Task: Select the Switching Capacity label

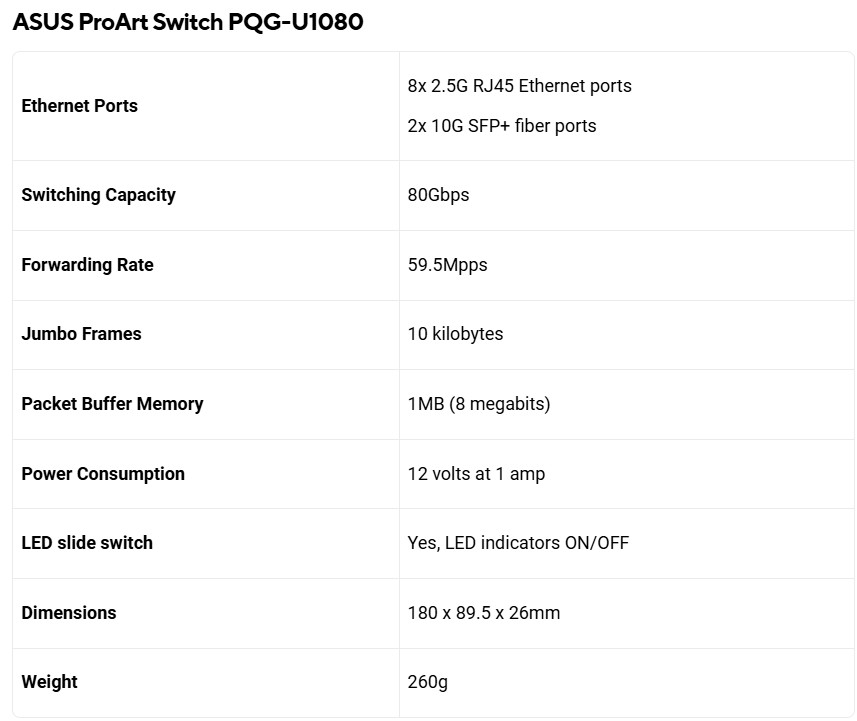Action: pyautogui.click(x=98, y=195)
